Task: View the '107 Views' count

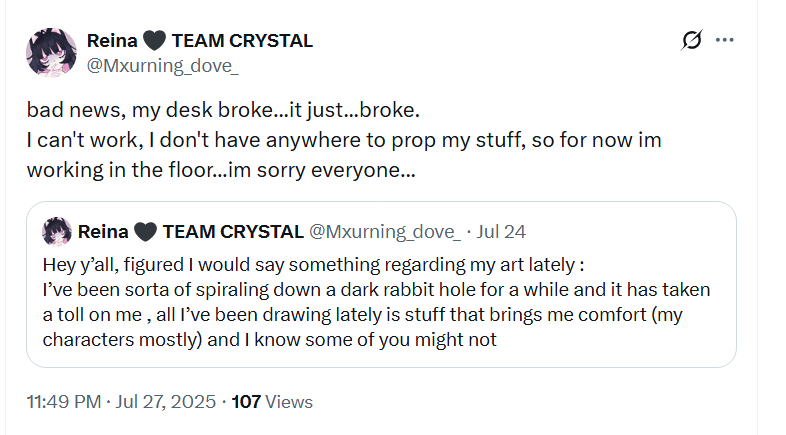Action: point(272,402)
